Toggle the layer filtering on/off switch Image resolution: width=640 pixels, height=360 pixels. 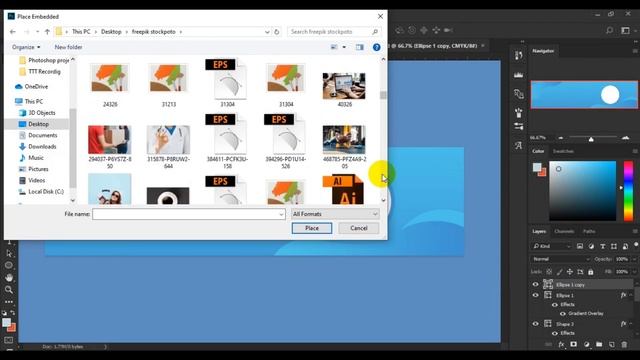click(636, 245)
